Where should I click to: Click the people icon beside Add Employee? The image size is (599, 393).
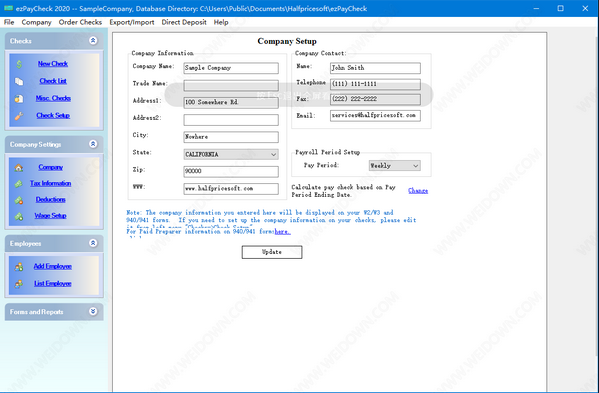19,267
